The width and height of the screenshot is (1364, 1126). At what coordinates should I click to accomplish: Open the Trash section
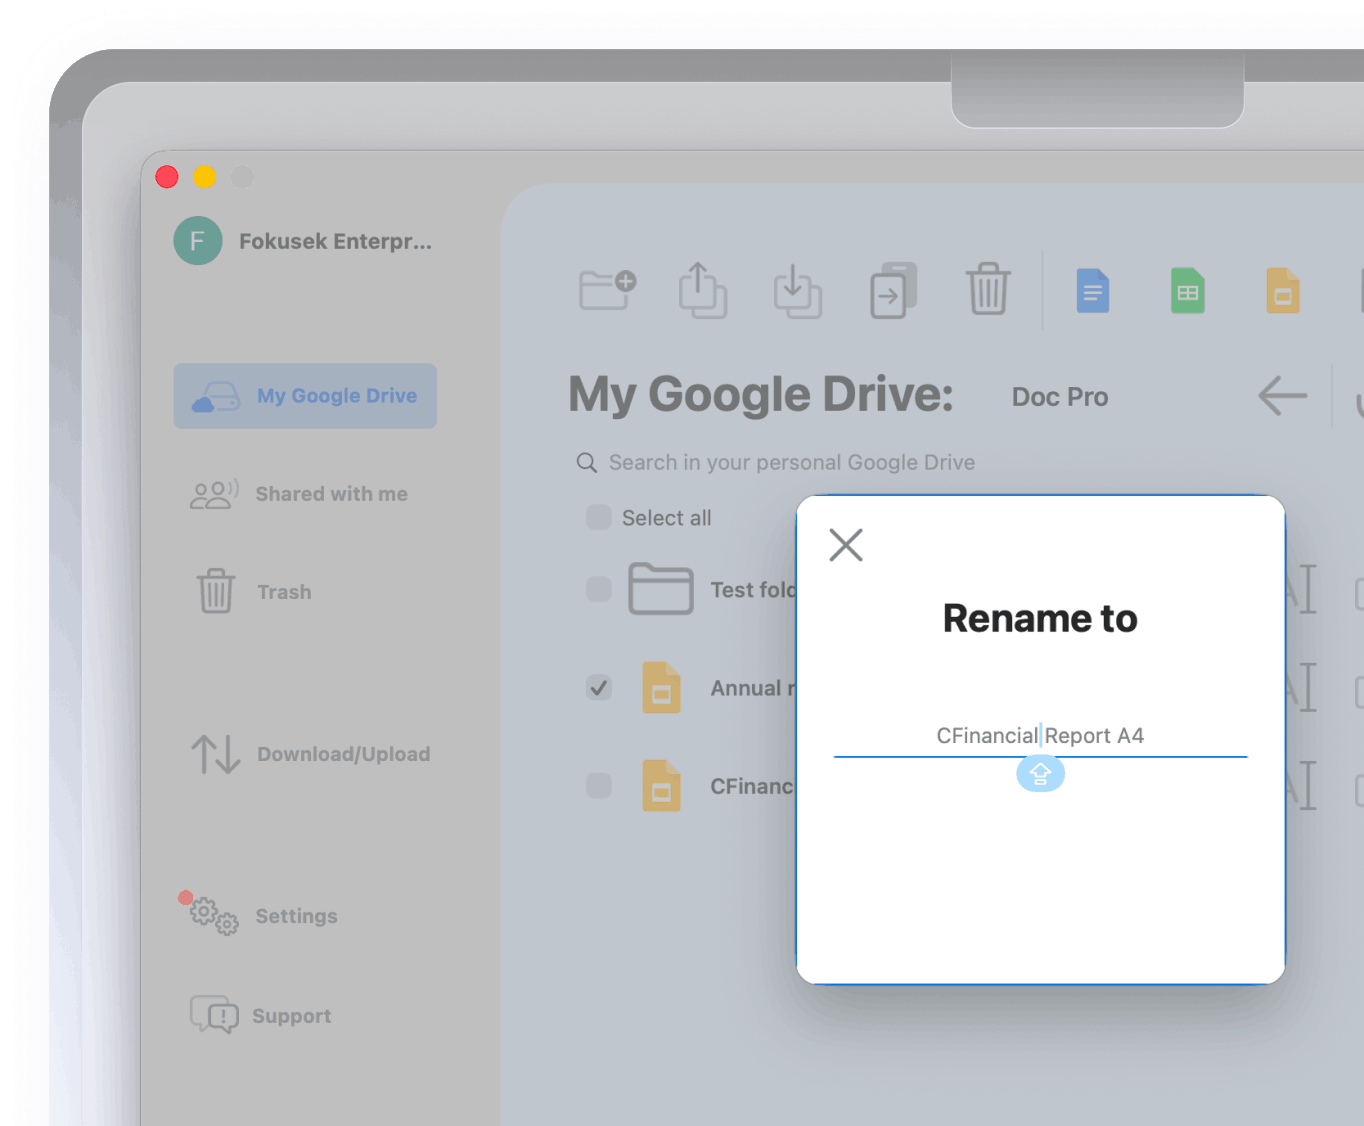click(x=284, y=591)
